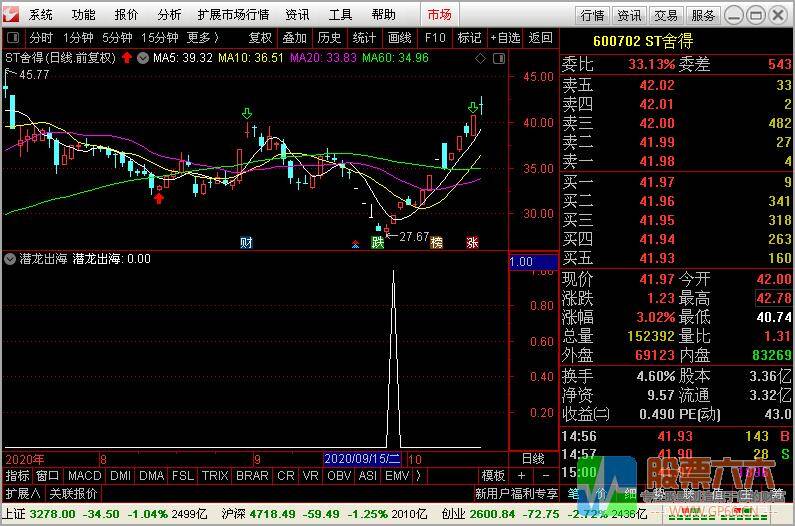The image size is (795, 526).
Task: Select the EMV indicator
Action: pyautogui.click(x=397, y=476)
